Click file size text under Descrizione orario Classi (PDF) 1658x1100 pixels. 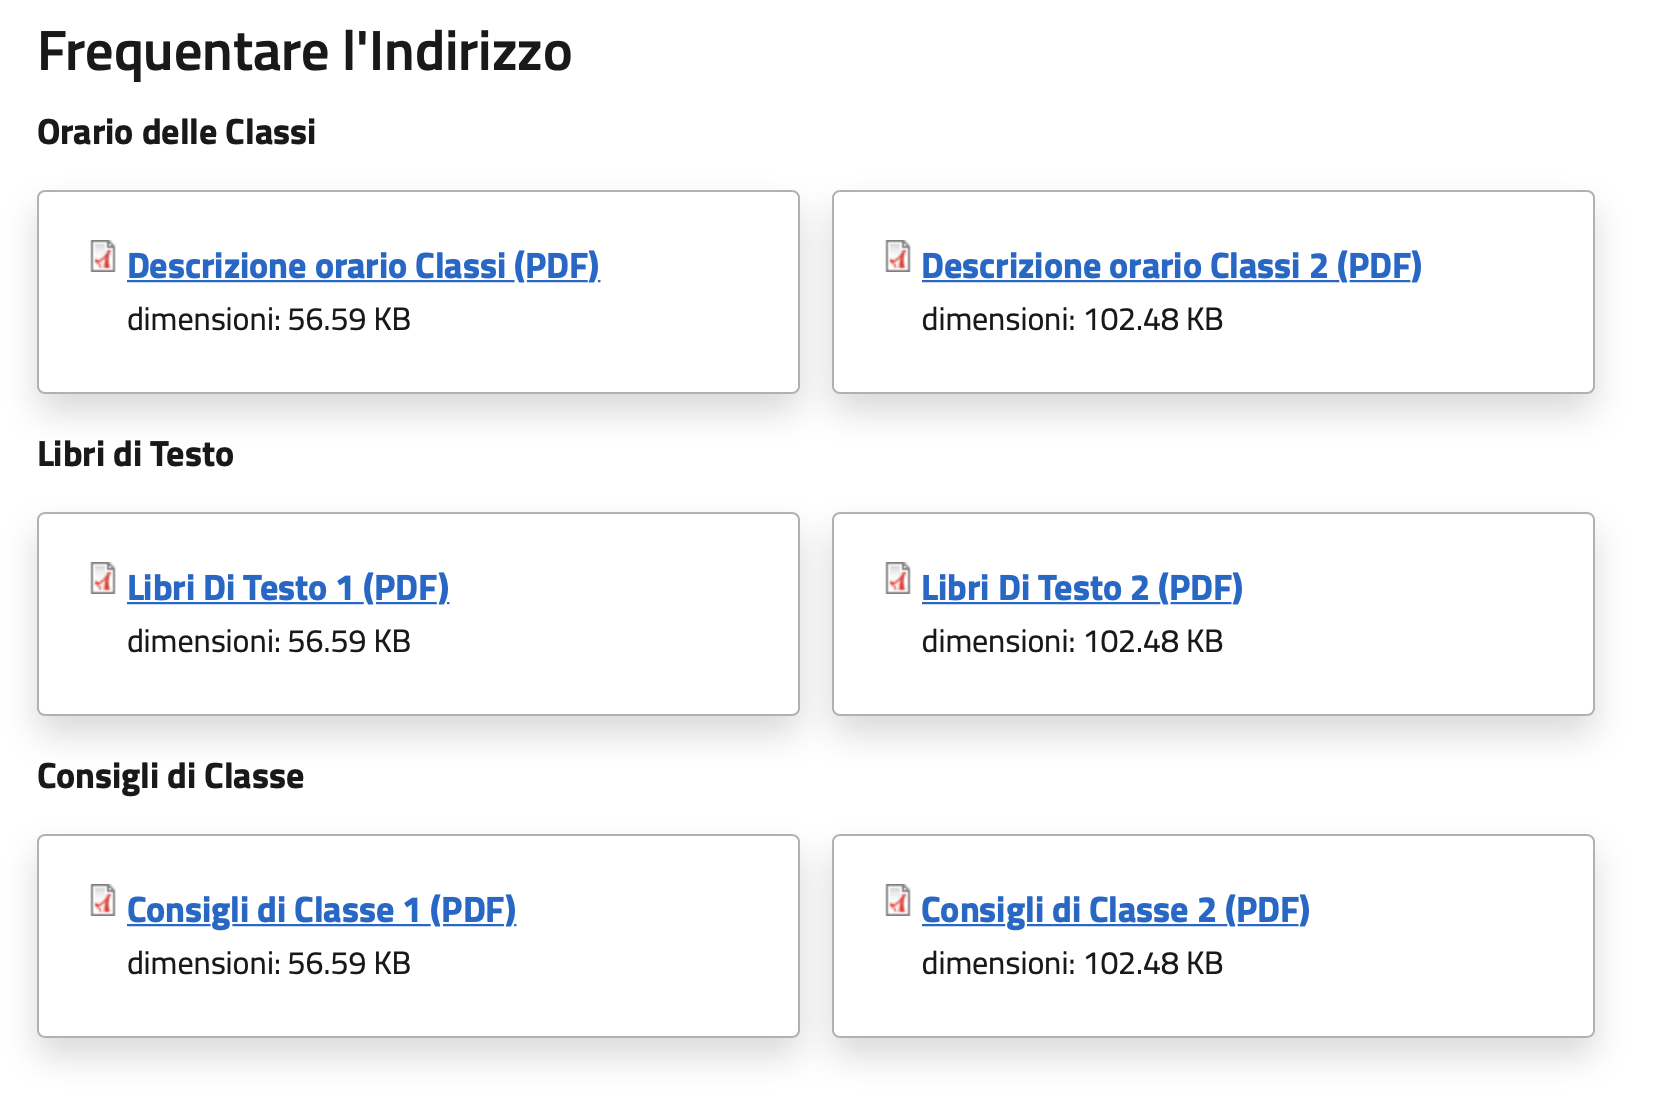[x=269, y=320]
